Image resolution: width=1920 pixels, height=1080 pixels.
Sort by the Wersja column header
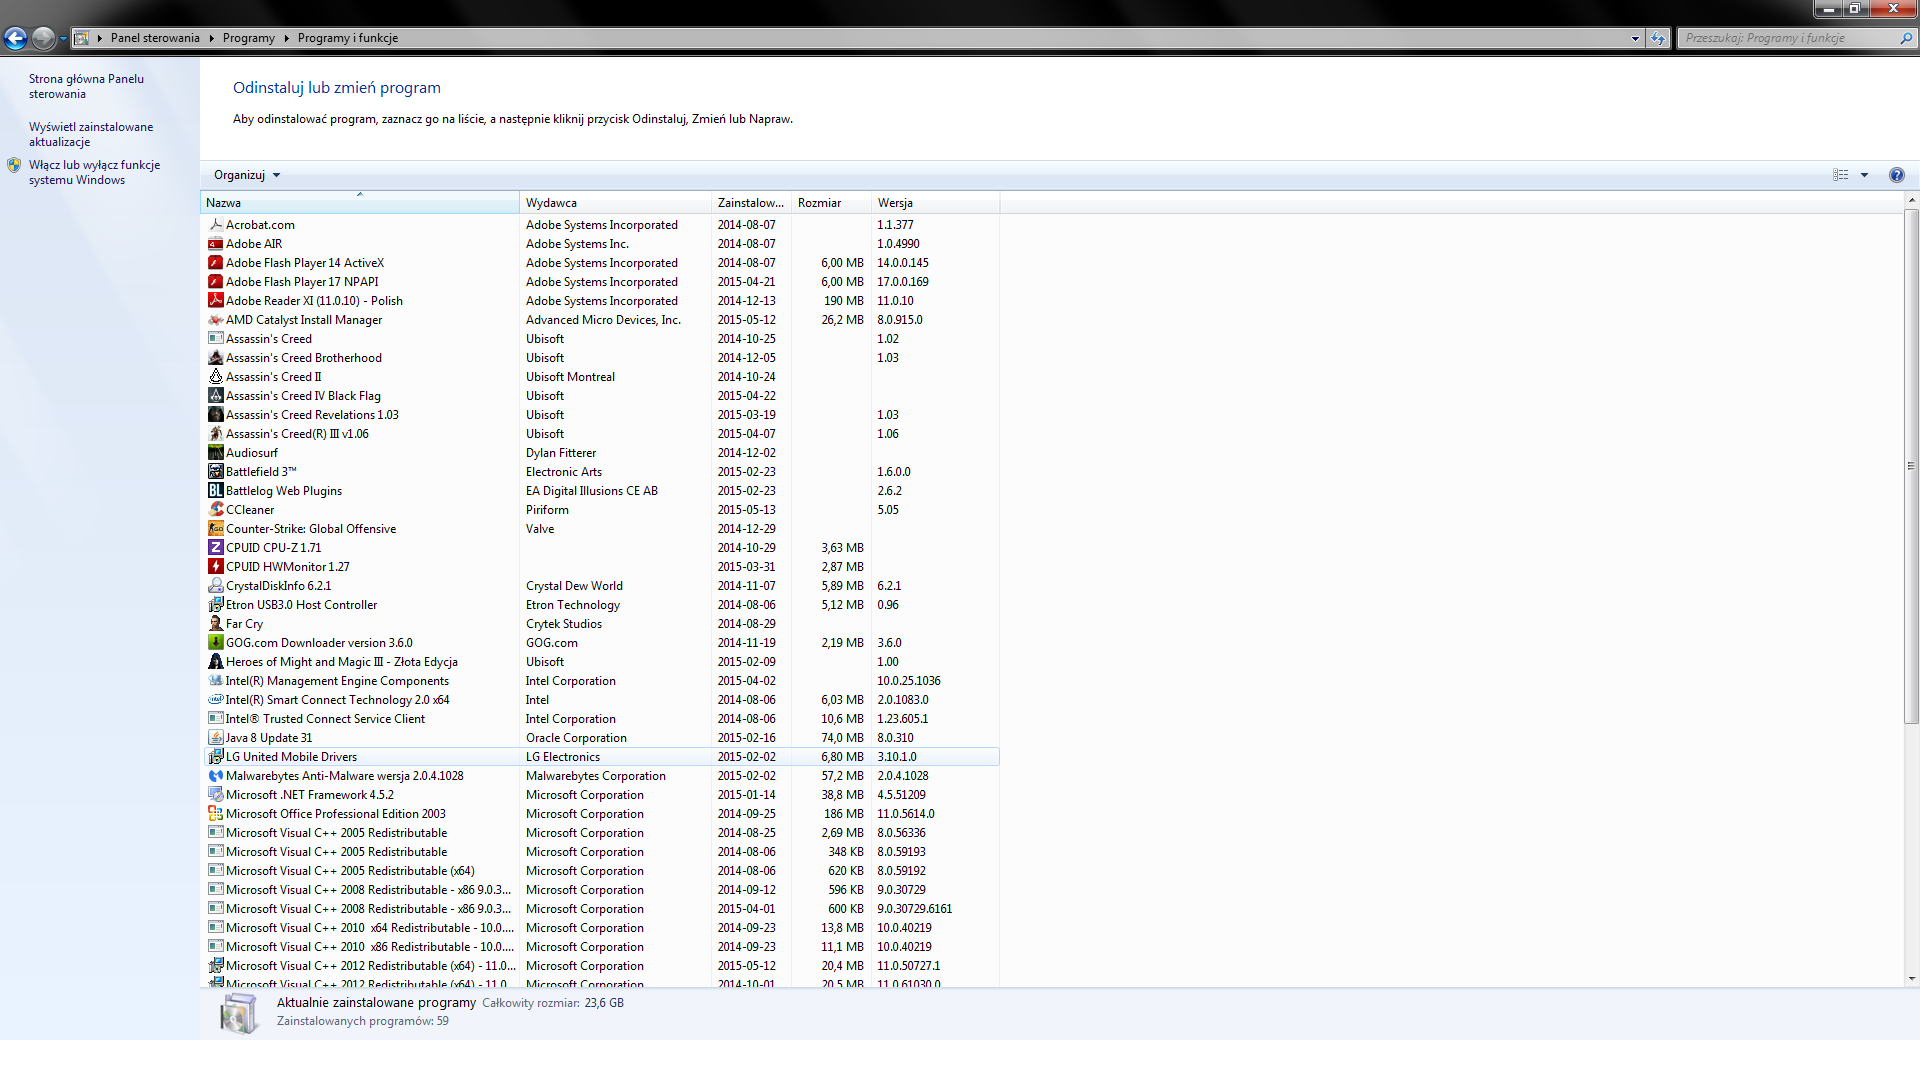(x=935, y=203)
